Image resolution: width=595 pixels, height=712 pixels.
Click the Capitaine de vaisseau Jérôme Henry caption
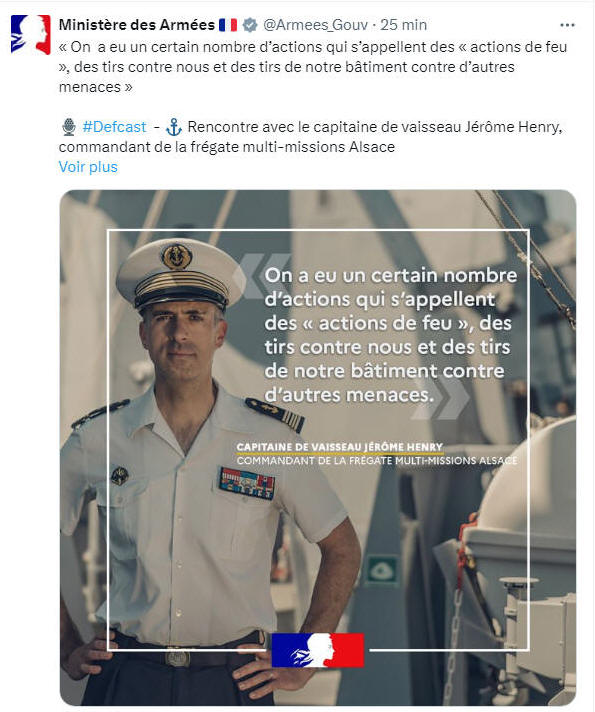tap(340, 447)
